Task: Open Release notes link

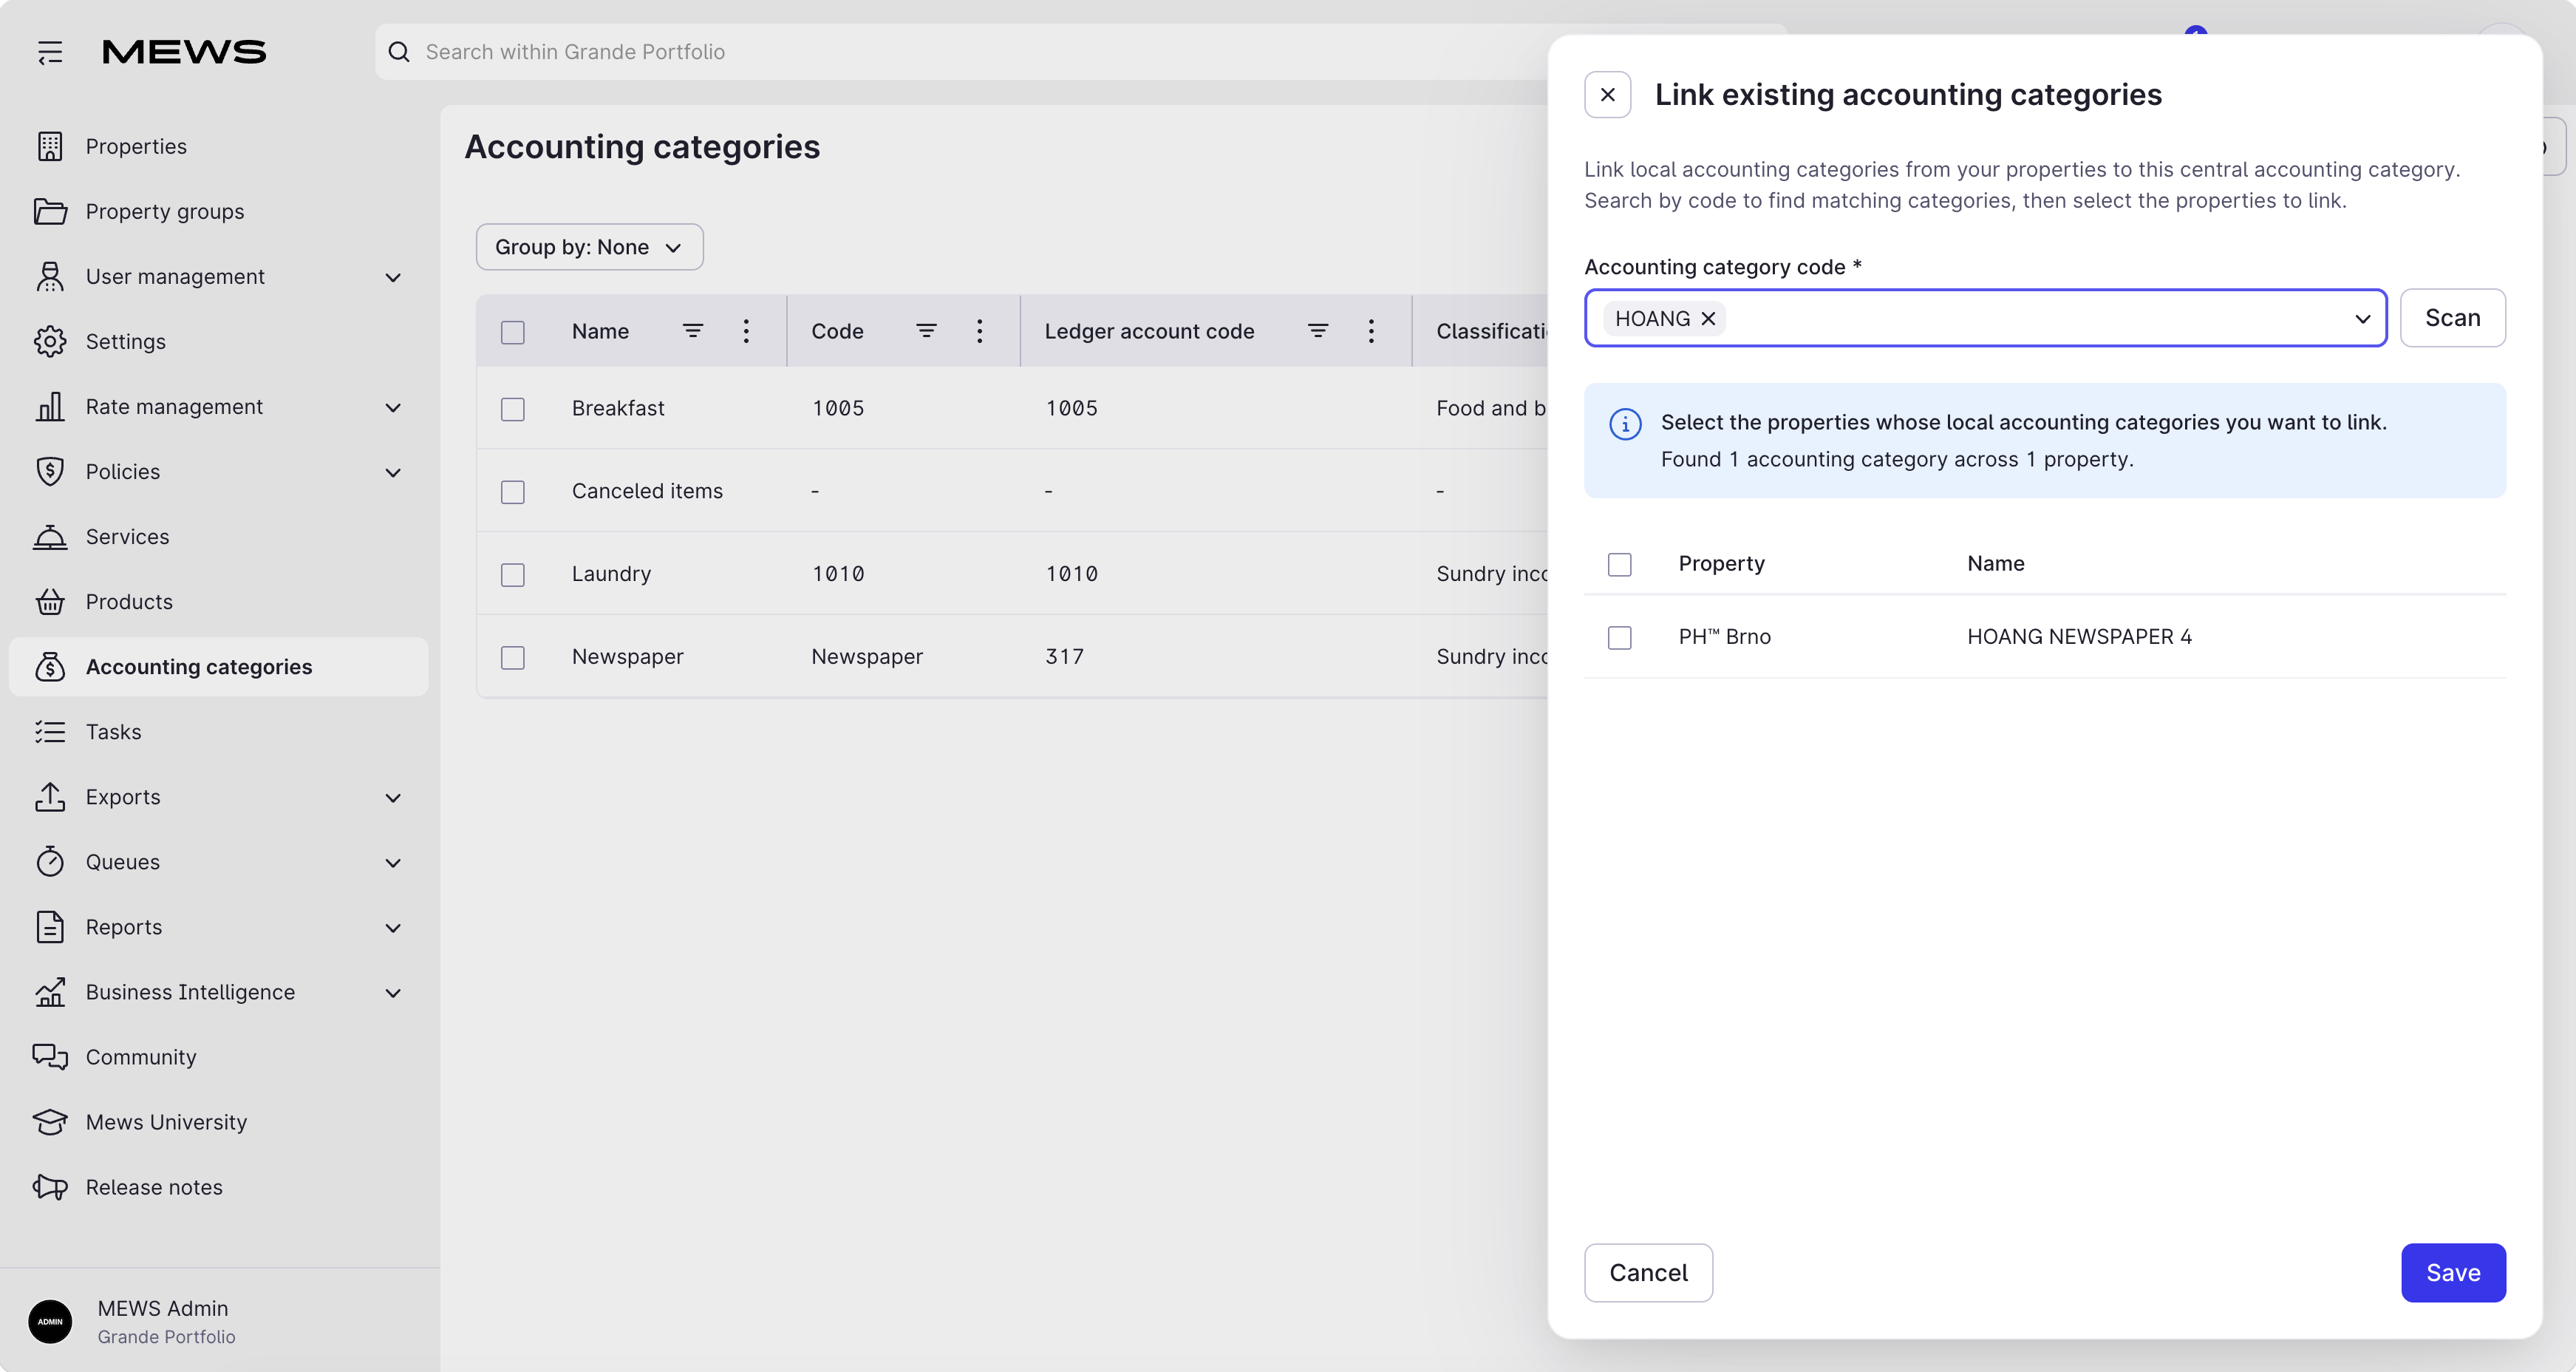Action: [218, 1186]
